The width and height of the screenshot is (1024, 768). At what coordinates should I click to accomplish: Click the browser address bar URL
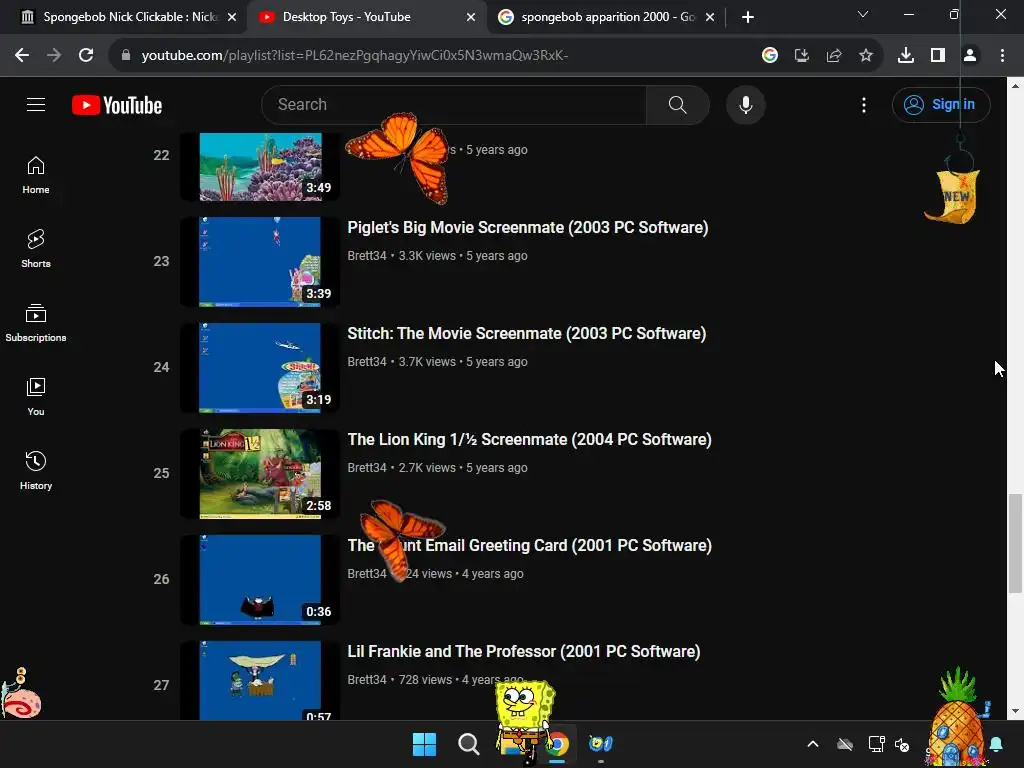(355, 55)
